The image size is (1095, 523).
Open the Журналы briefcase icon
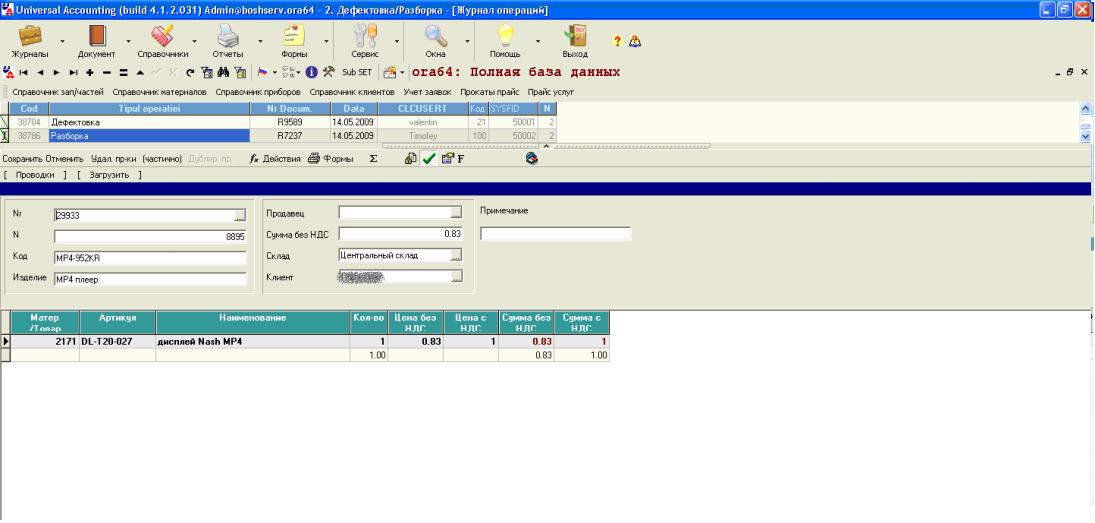[x=30, y=36]
